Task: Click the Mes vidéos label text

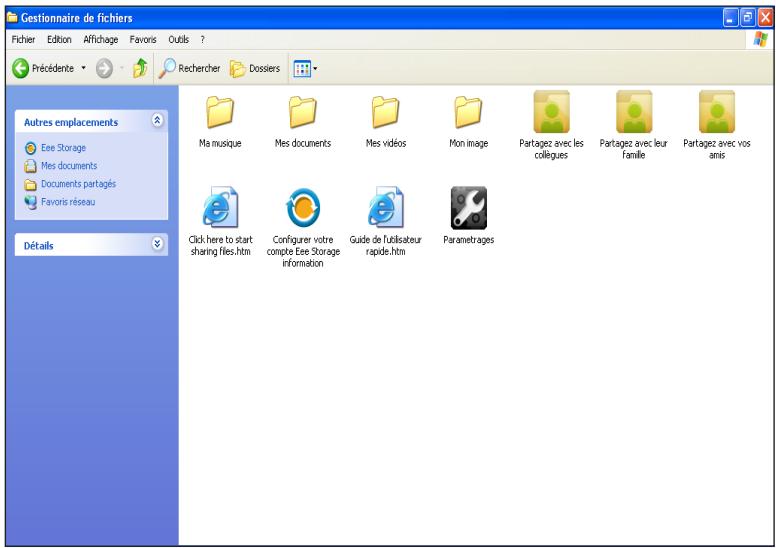Action: (x=386, y=143)
